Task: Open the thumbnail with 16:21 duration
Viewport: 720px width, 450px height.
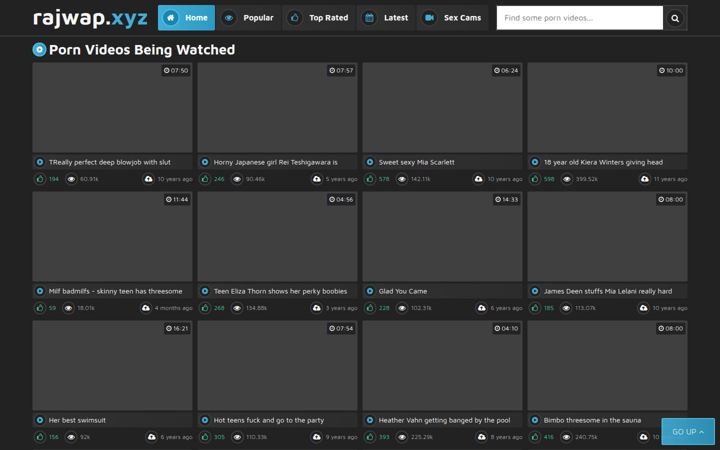Action: point(112,366)
